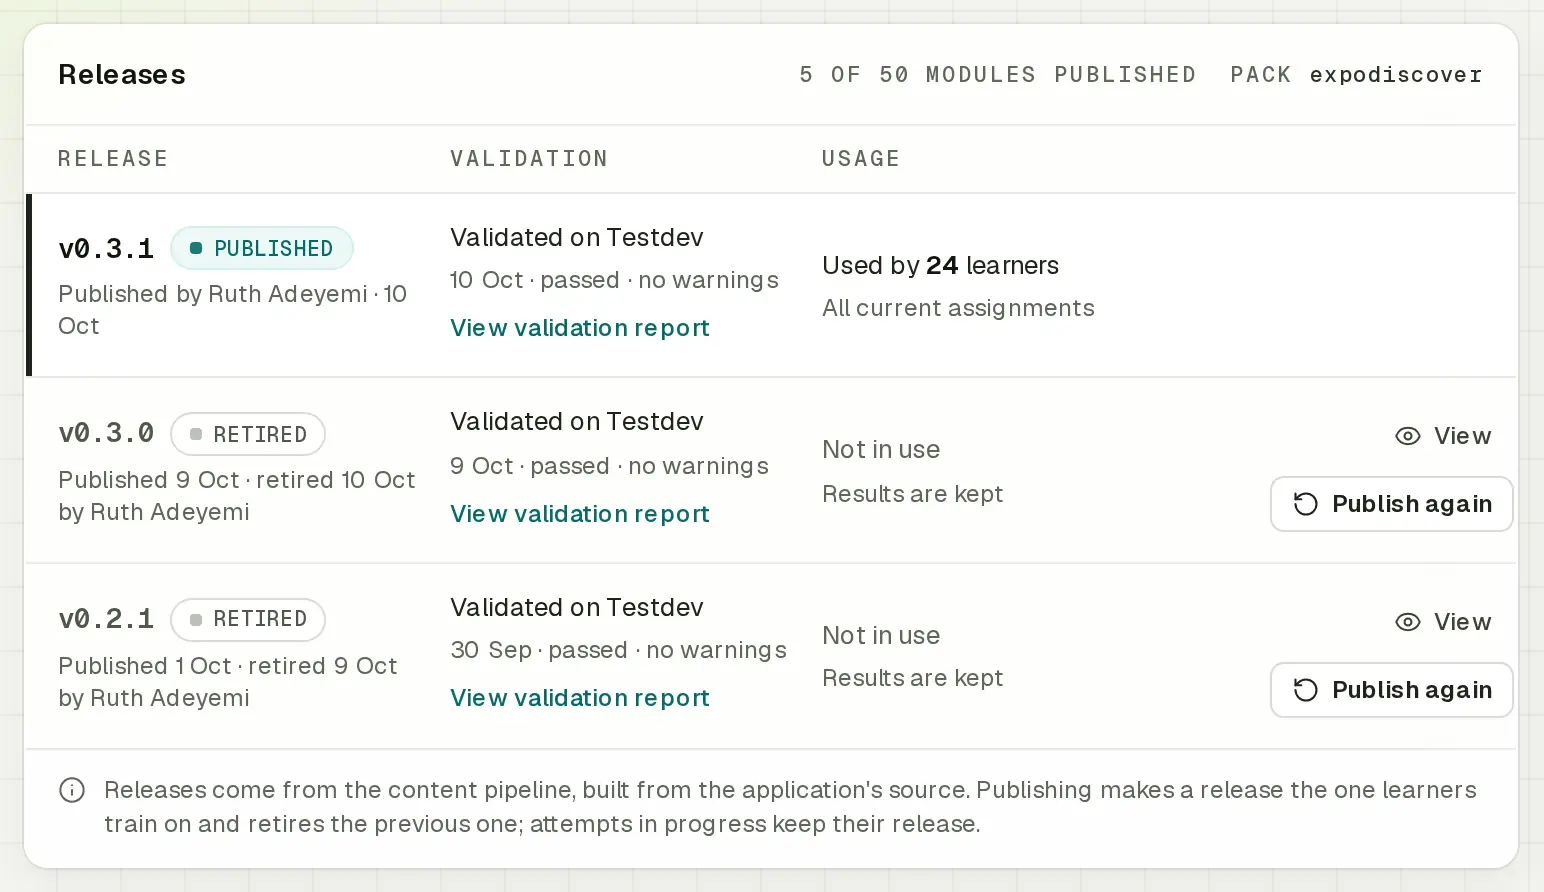Click the info icon in footer note

pyautogui.click(x=72, y=790)
